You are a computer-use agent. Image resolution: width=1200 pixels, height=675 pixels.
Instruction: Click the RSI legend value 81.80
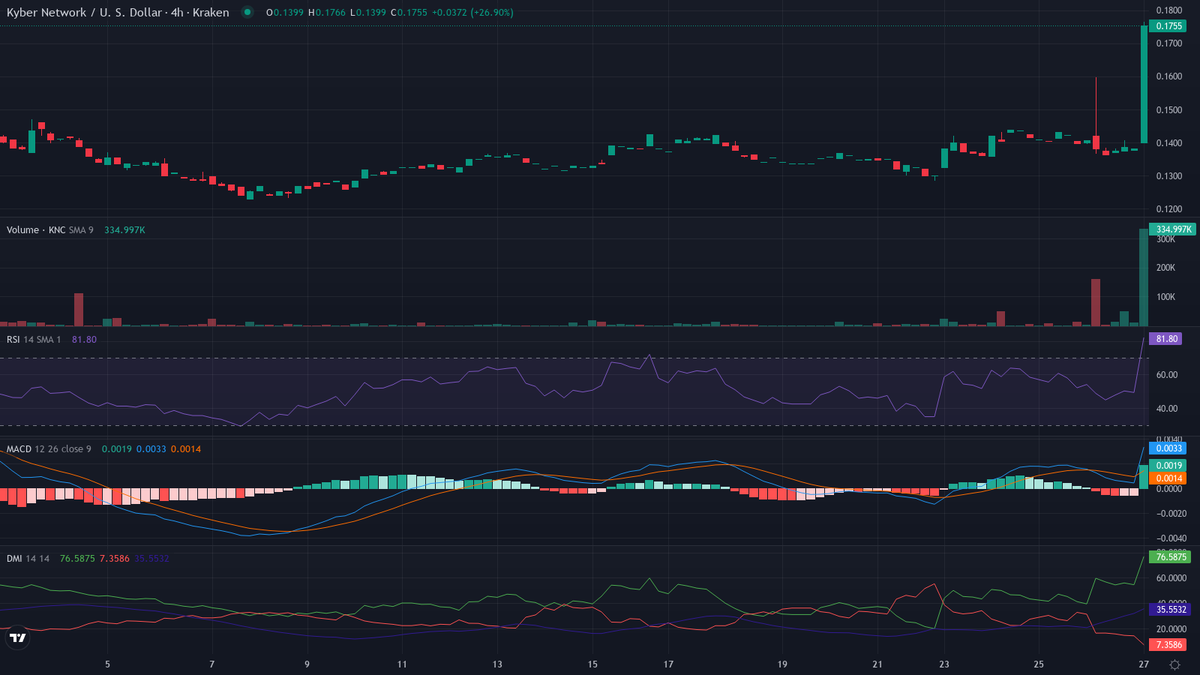click(84, 339)
